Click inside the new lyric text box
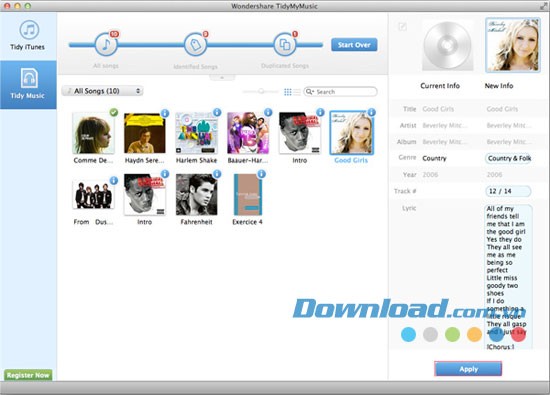 508,277
